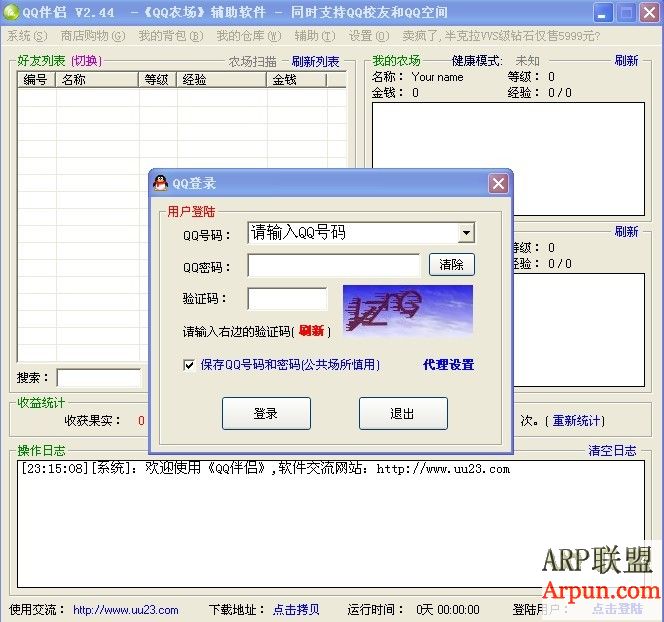
Task: Click the 退出 button
Action: 403,413
